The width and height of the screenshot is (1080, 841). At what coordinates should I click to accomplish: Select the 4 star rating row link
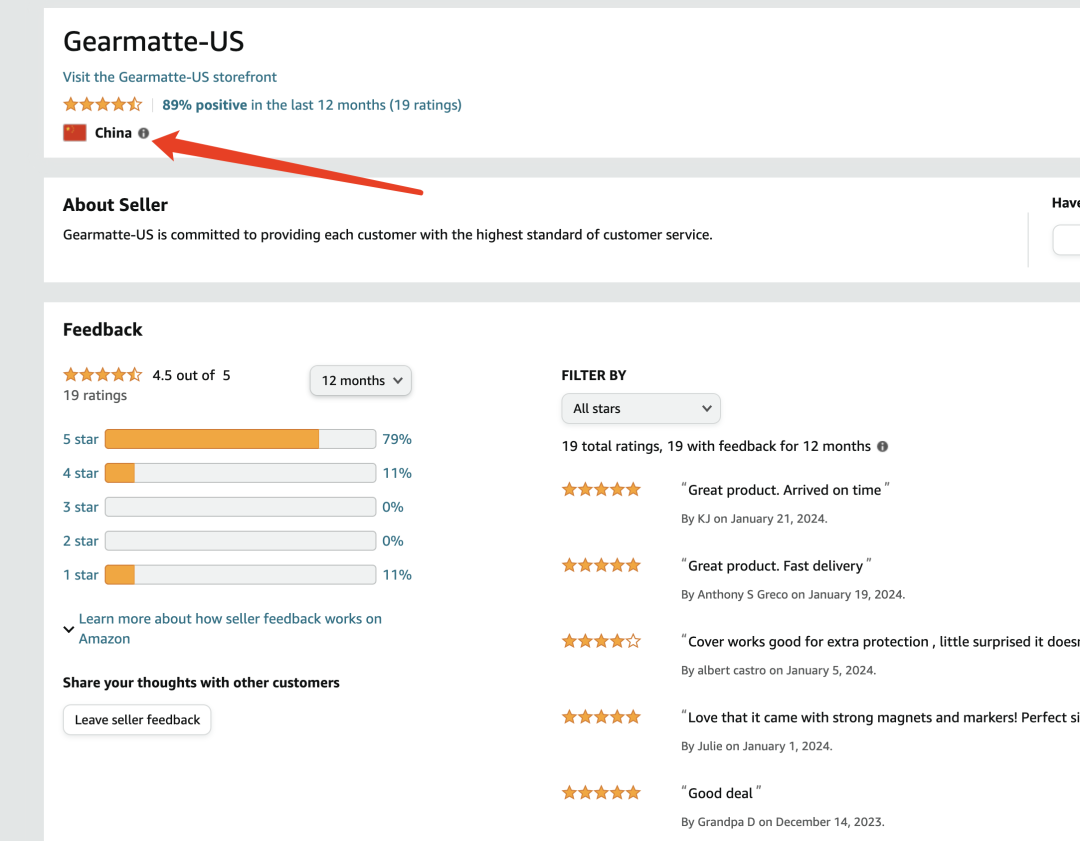point(81,473)
